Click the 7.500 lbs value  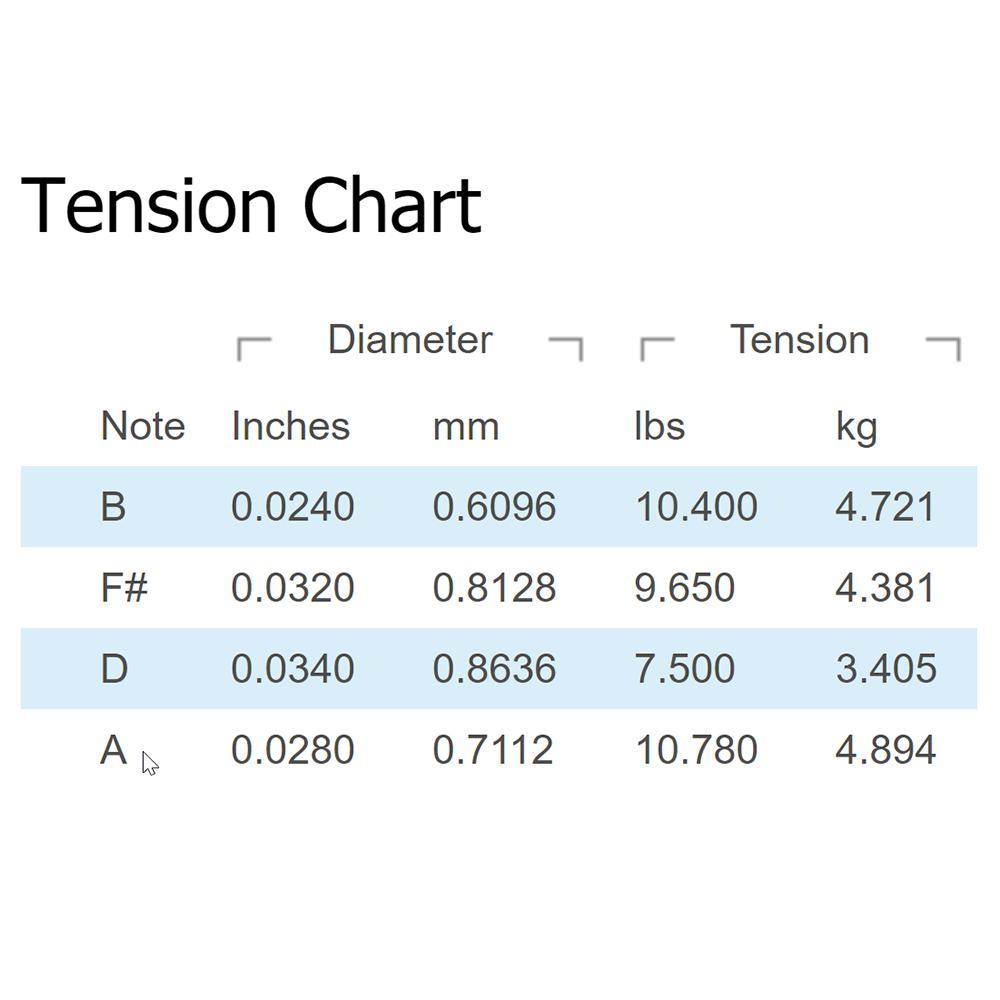(x=684, y=669)
